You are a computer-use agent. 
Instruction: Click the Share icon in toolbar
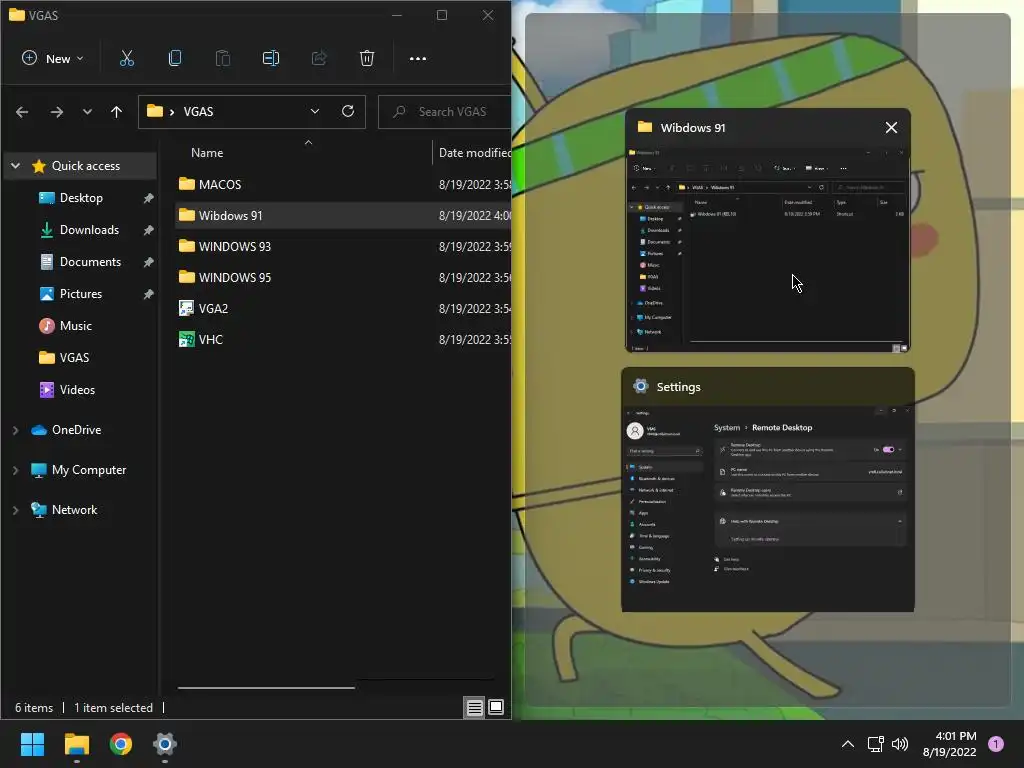click(319, 58)
